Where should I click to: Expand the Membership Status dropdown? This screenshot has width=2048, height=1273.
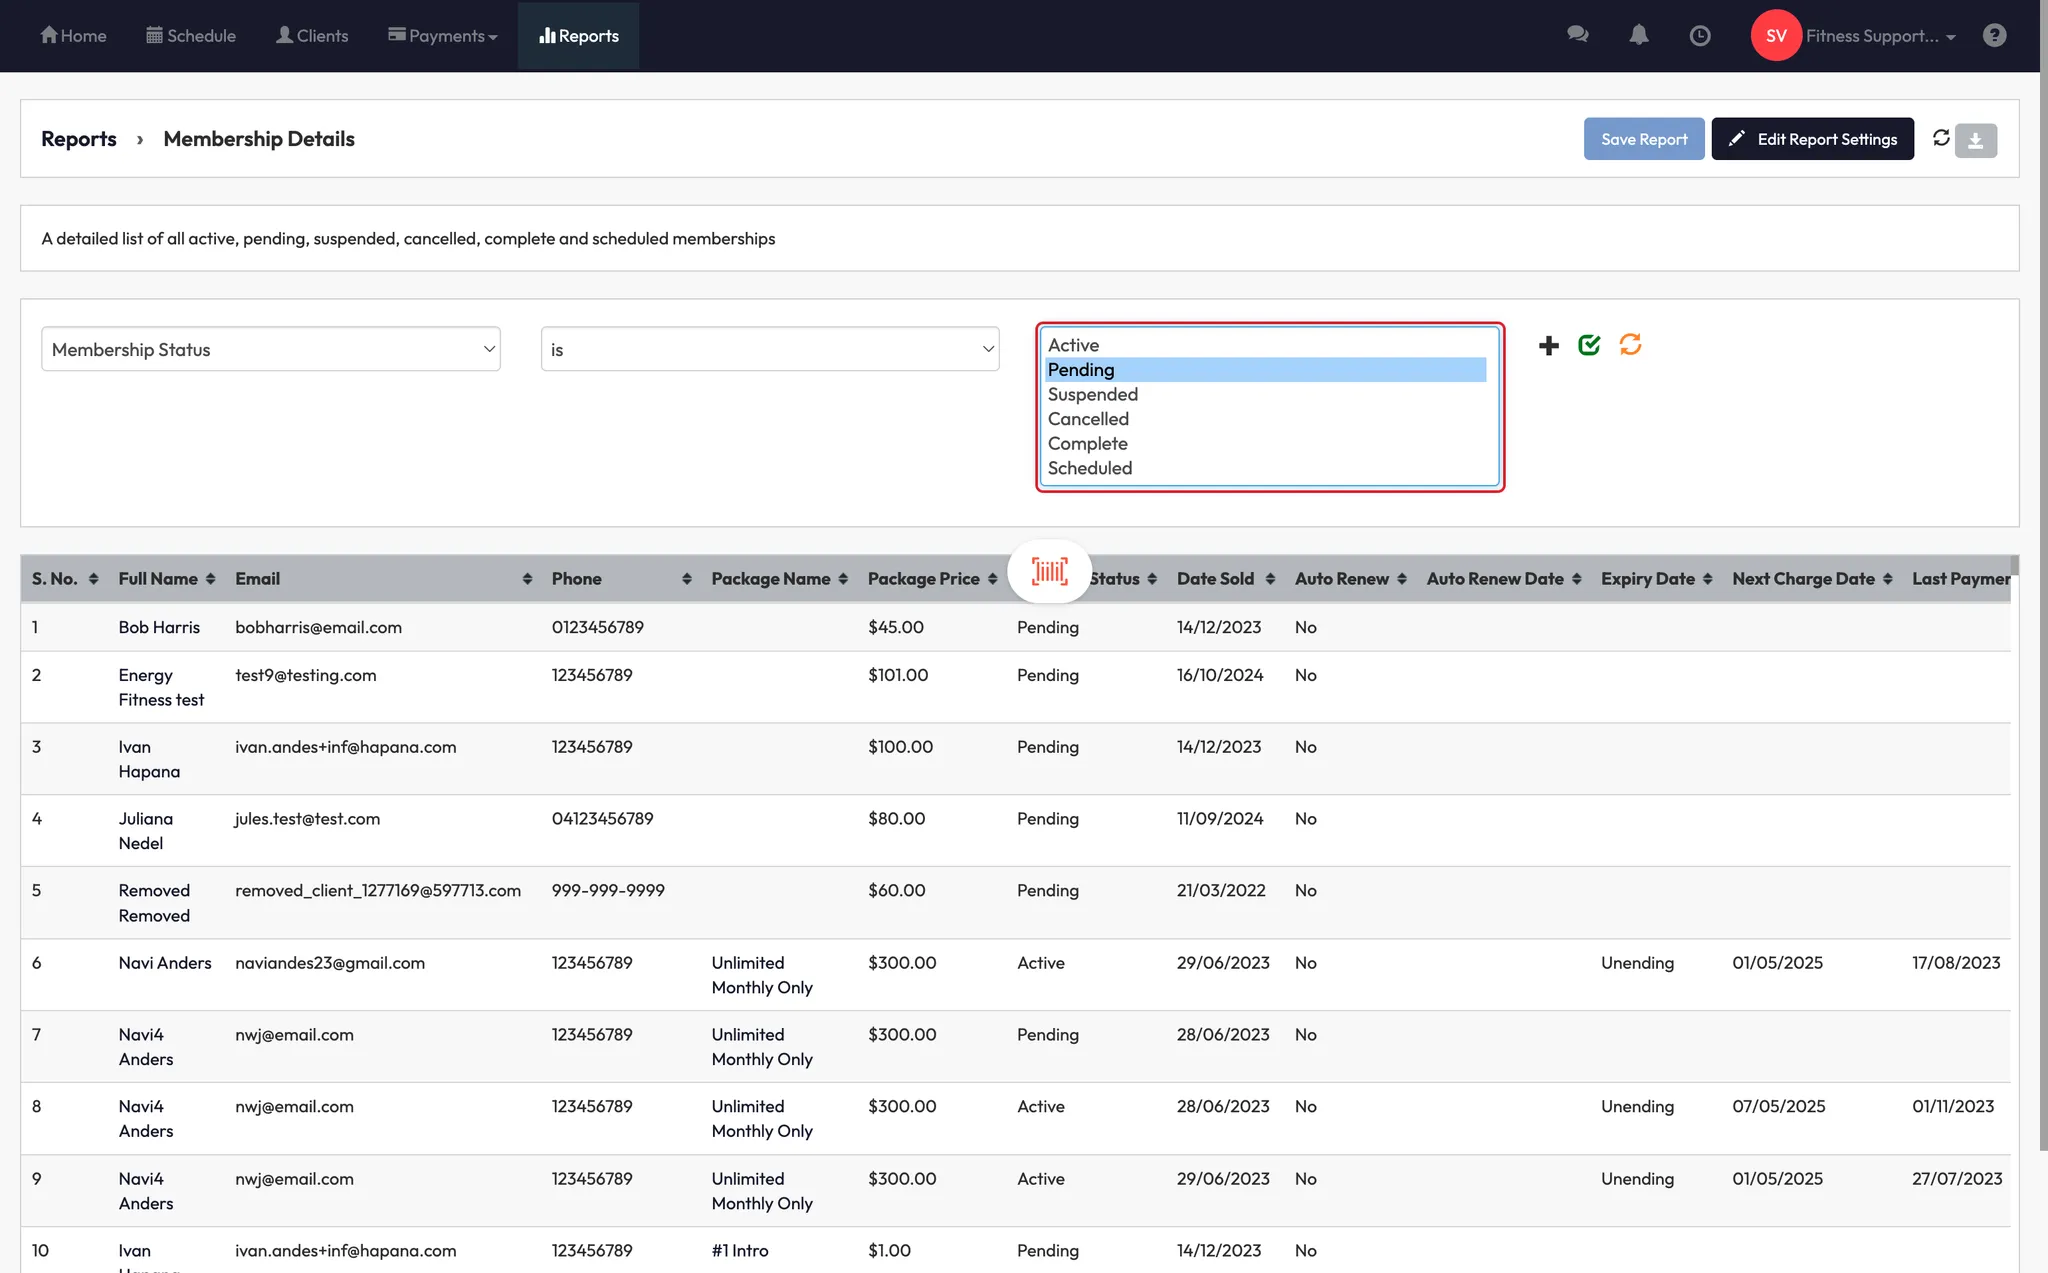(x=270, y=349)
